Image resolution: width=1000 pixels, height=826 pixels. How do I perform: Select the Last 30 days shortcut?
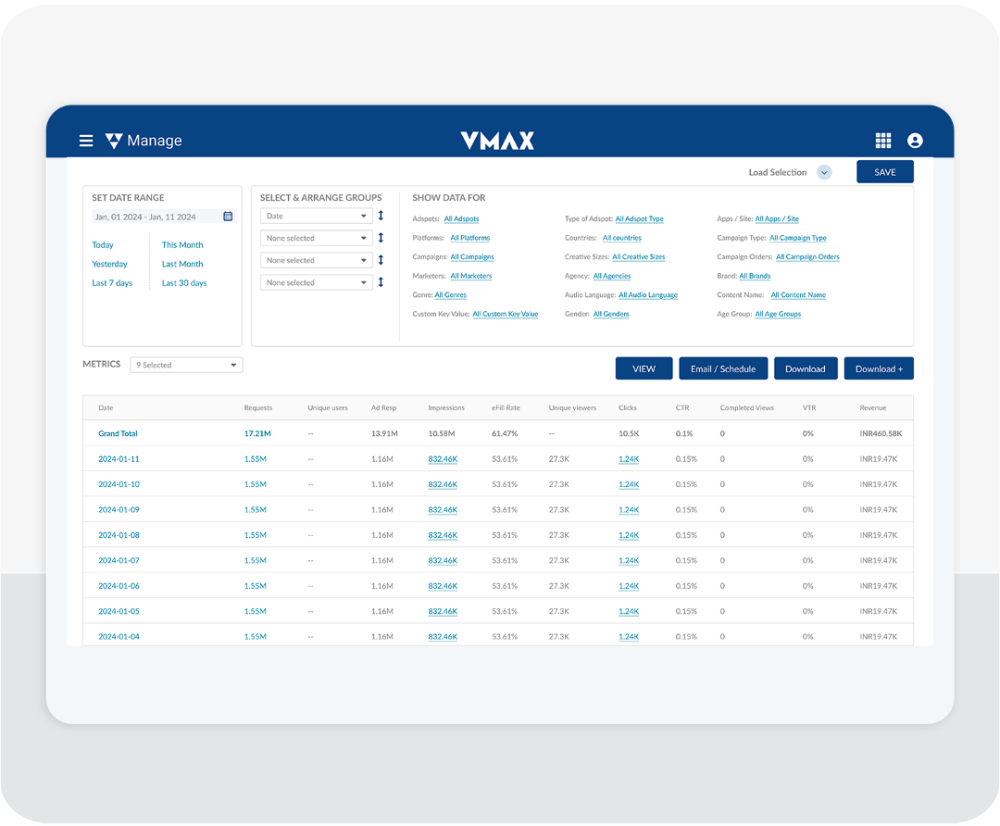coord(184,283)
